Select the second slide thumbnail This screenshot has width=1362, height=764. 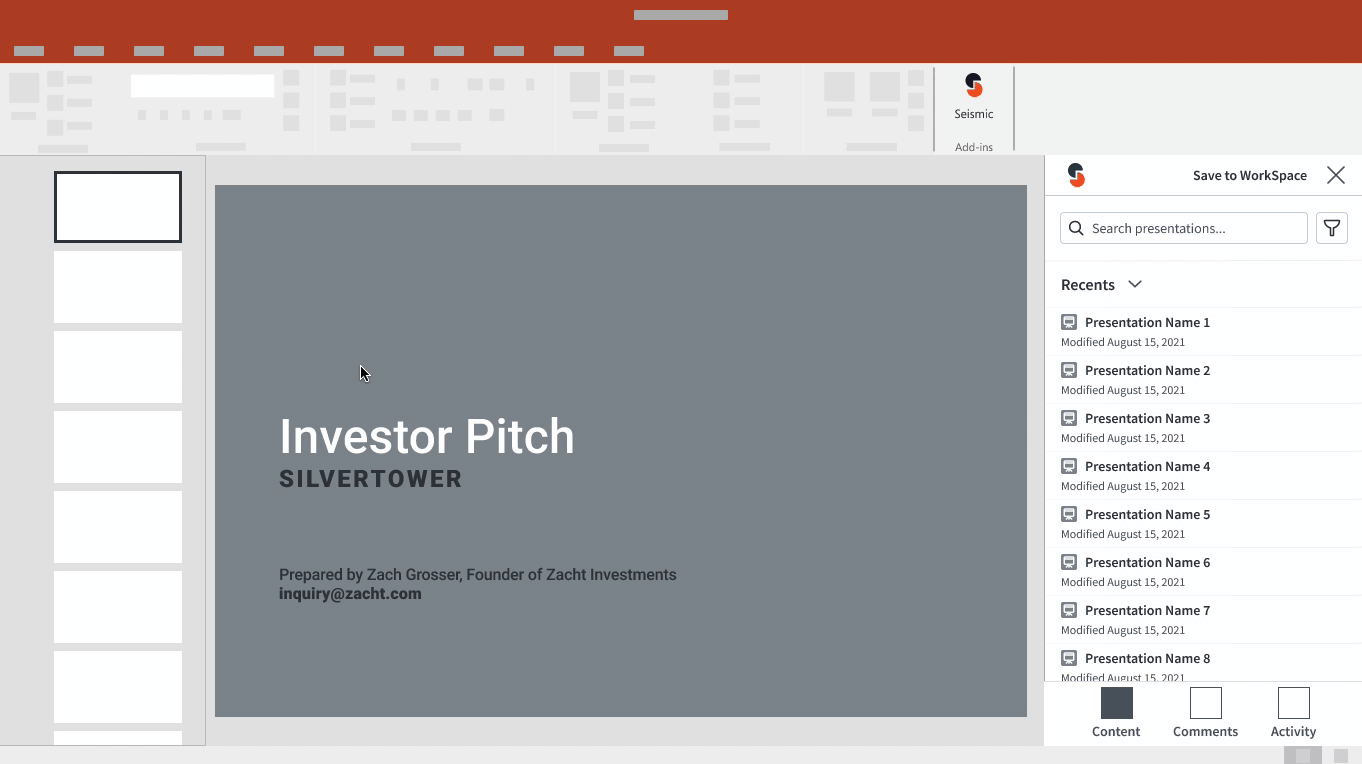118,287
